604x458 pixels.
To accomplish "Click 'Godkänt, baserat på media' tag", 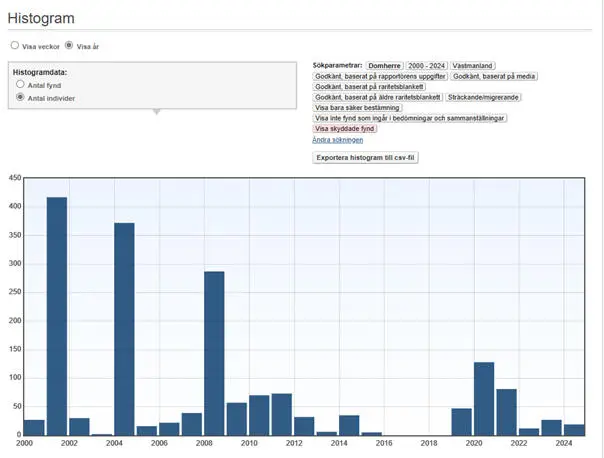I will tap(494, 76).
